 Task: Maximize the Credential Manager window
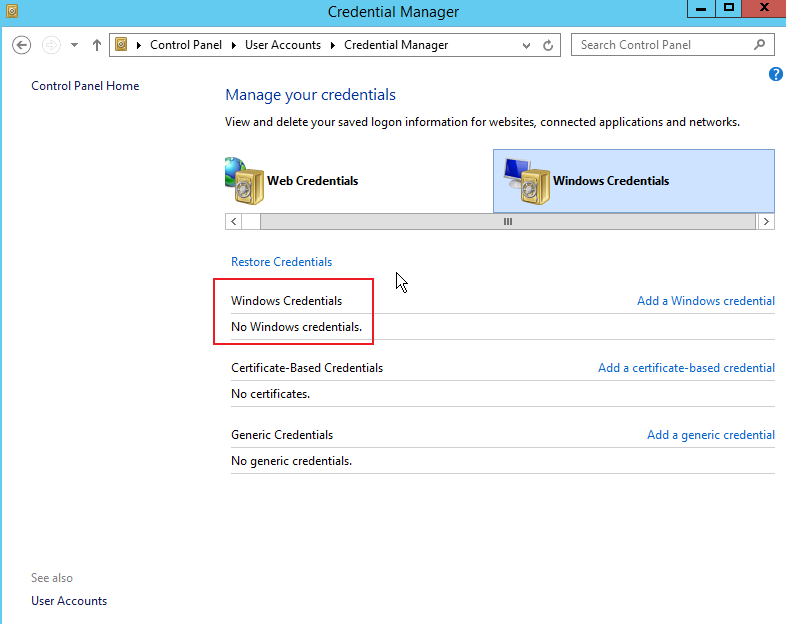[728, 9]
